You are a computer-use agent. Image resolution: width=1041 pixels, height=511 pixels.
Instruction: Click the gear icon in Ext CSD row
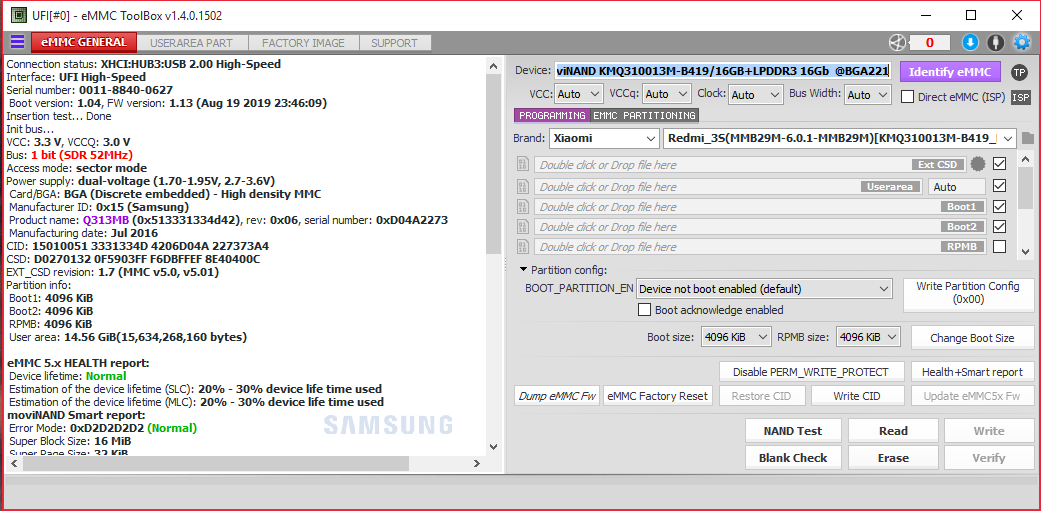[x=977, y=163]
